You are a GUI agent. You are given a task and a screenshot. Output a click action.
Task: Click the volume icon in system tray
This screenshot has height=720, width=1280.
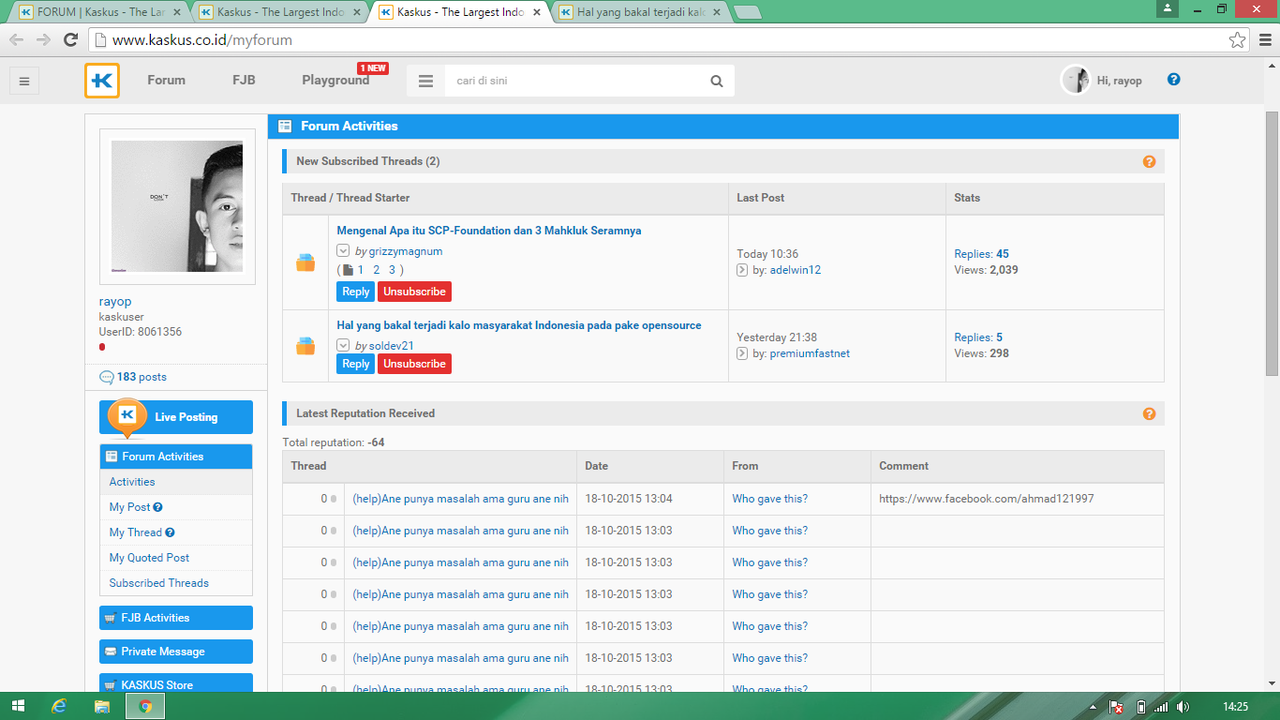tap(1183, 707)
